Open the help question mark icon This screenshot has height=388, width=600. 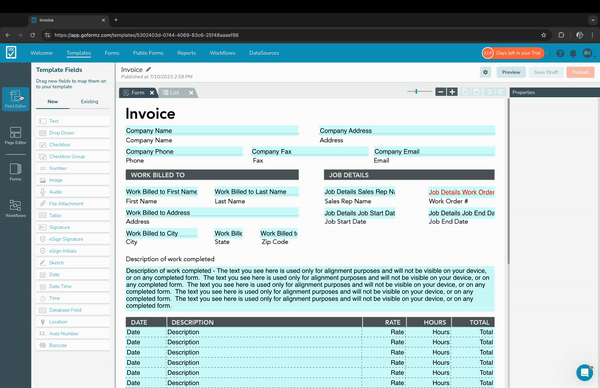[560, 53]
